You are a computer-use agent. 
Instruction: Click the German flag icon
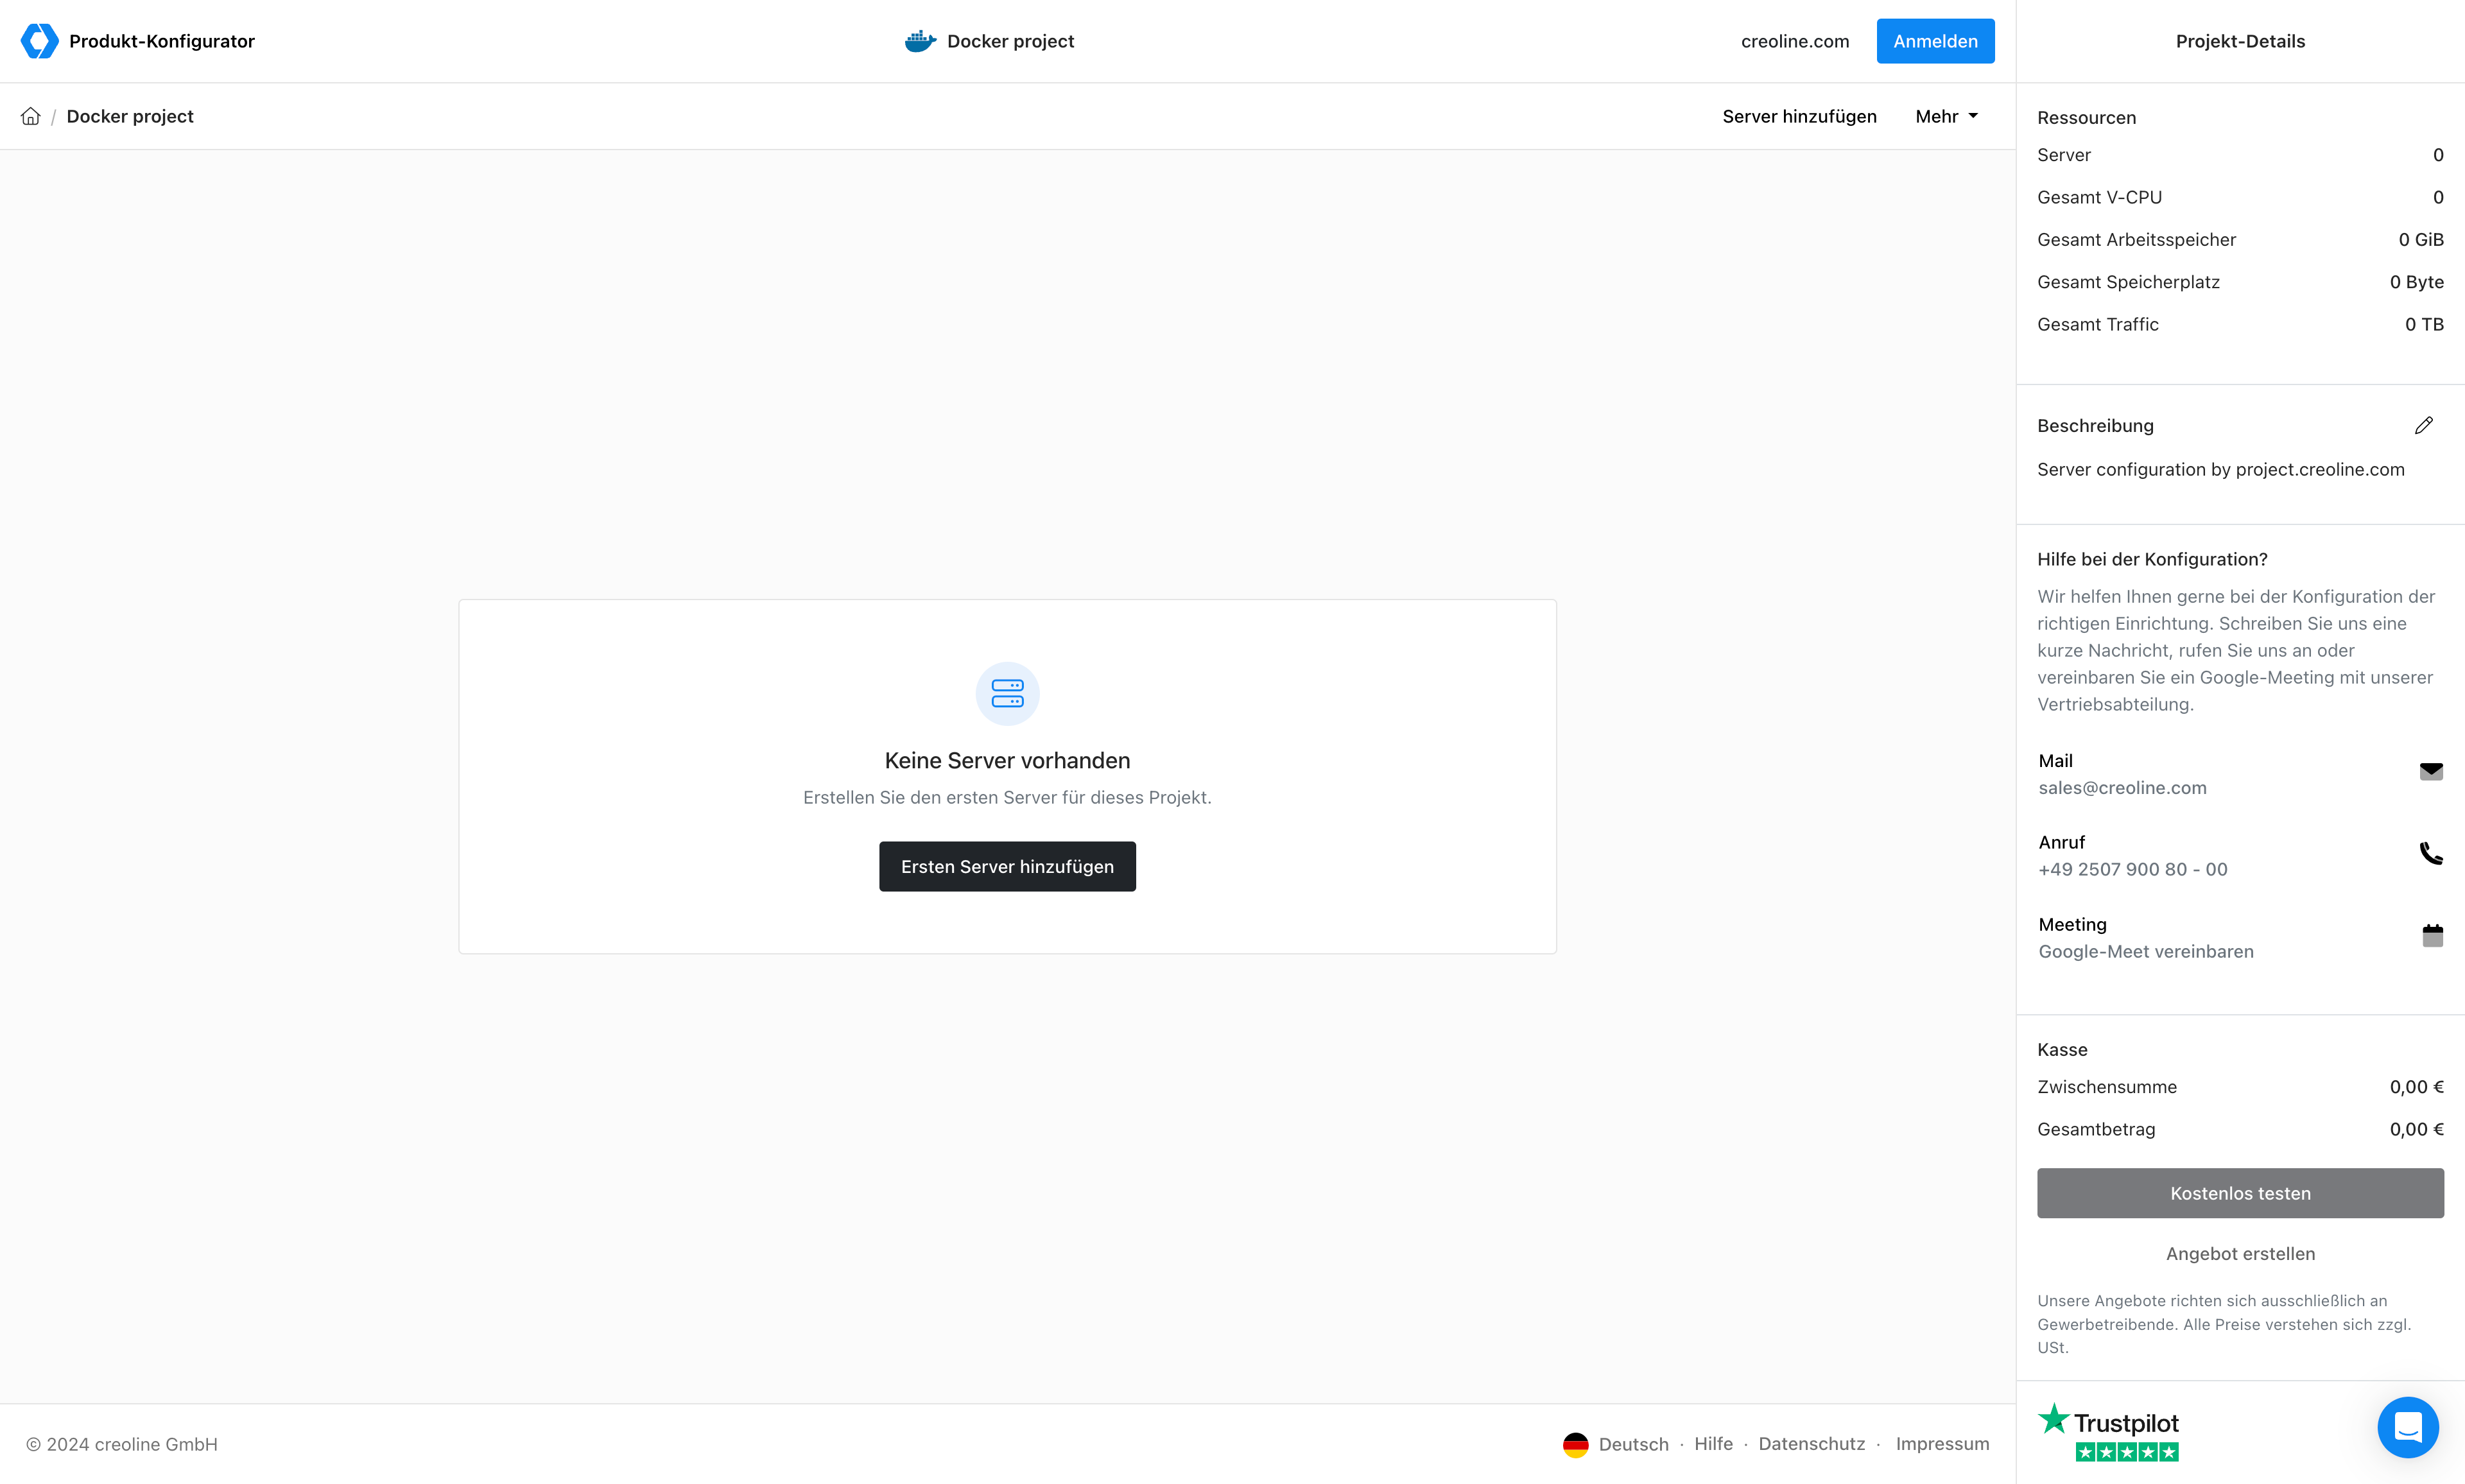1575,1444
